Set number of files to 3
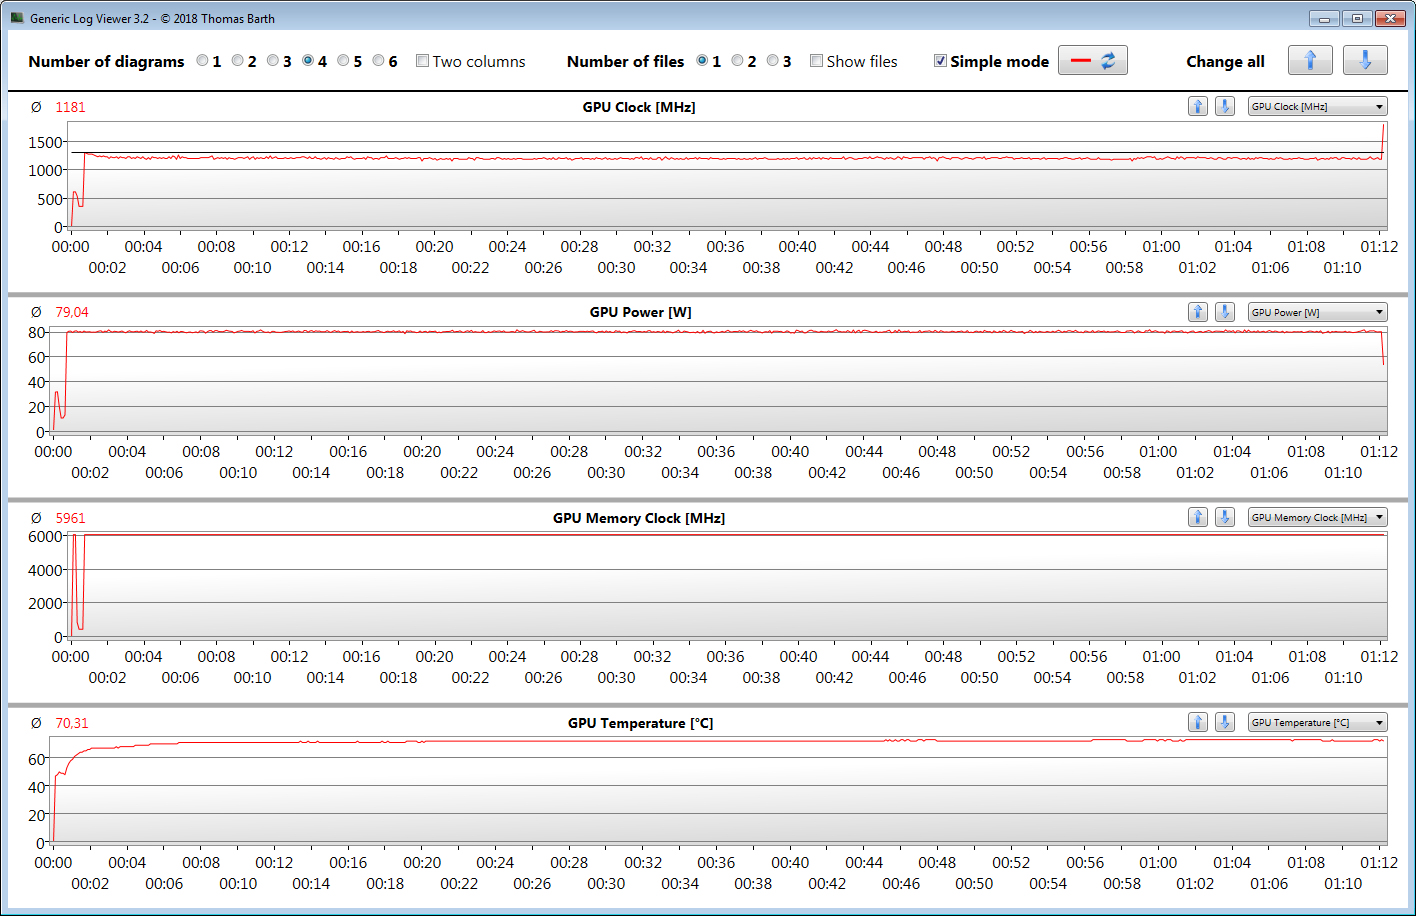1416x916 pixels. [773, 61]
